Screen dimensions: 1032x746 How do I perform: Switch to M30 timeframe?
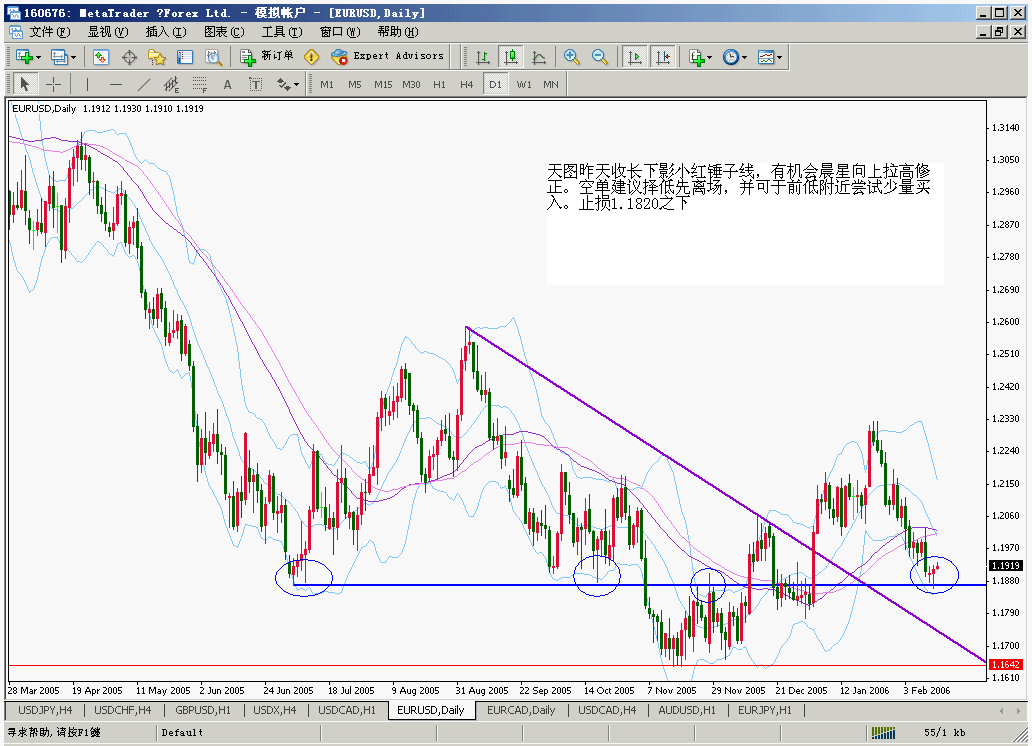pyautogui.click(x=411, y=84)
